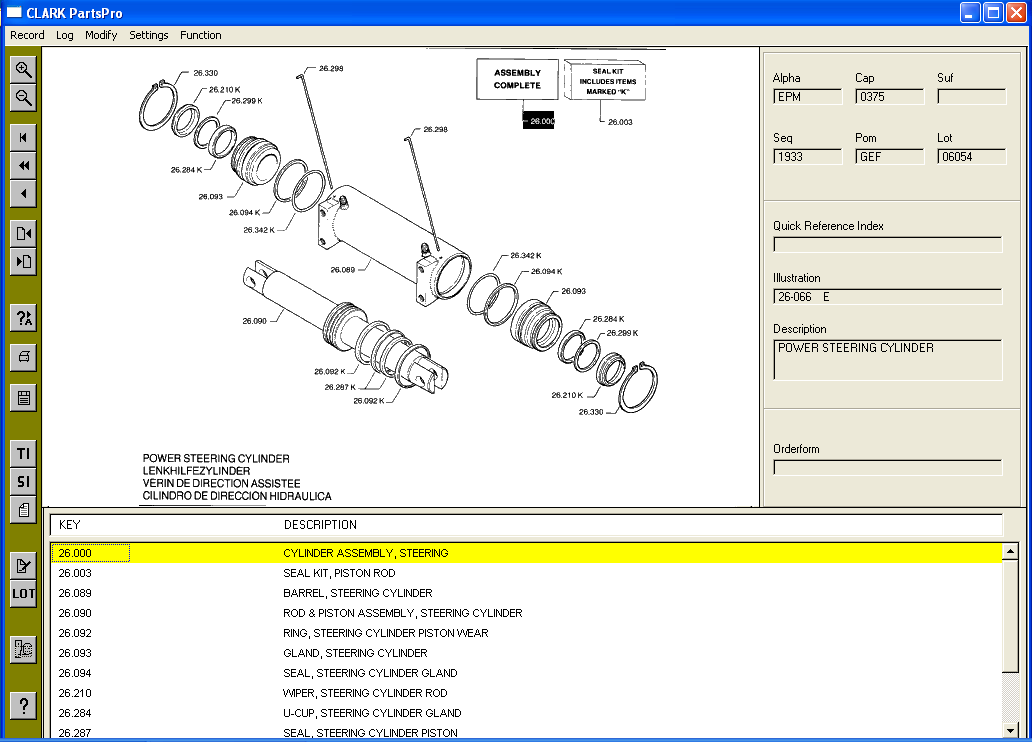The height and width of the screenshot is (742, 1032).
Task: Click the KEY column header
Action: click(69, 525)
